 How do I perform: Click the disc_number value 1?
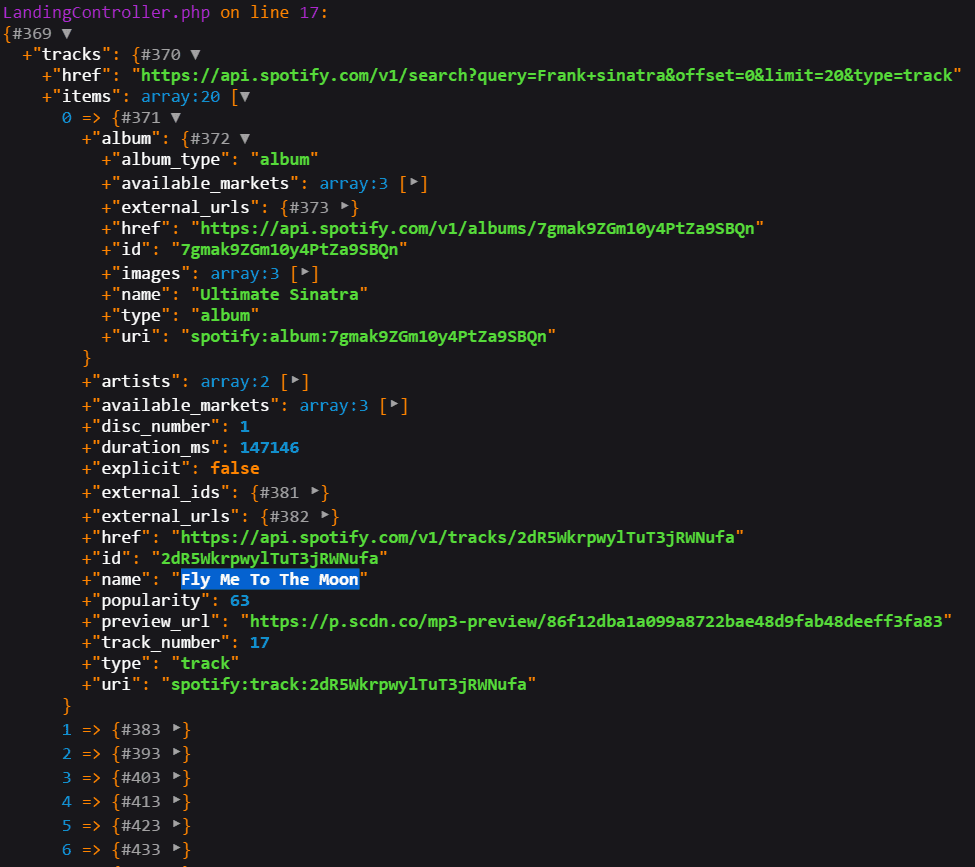[x=244, y=427]
